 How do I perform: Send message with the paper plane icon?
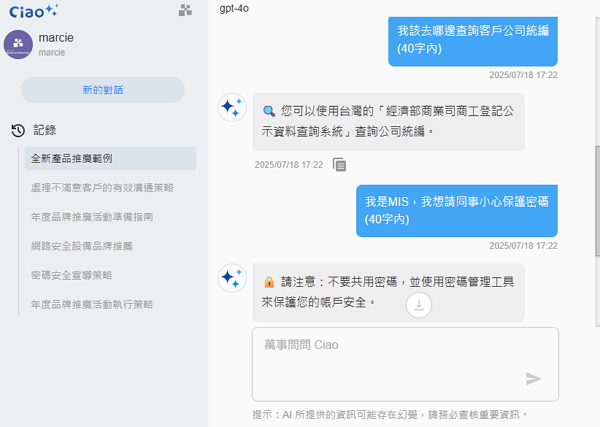533,379
